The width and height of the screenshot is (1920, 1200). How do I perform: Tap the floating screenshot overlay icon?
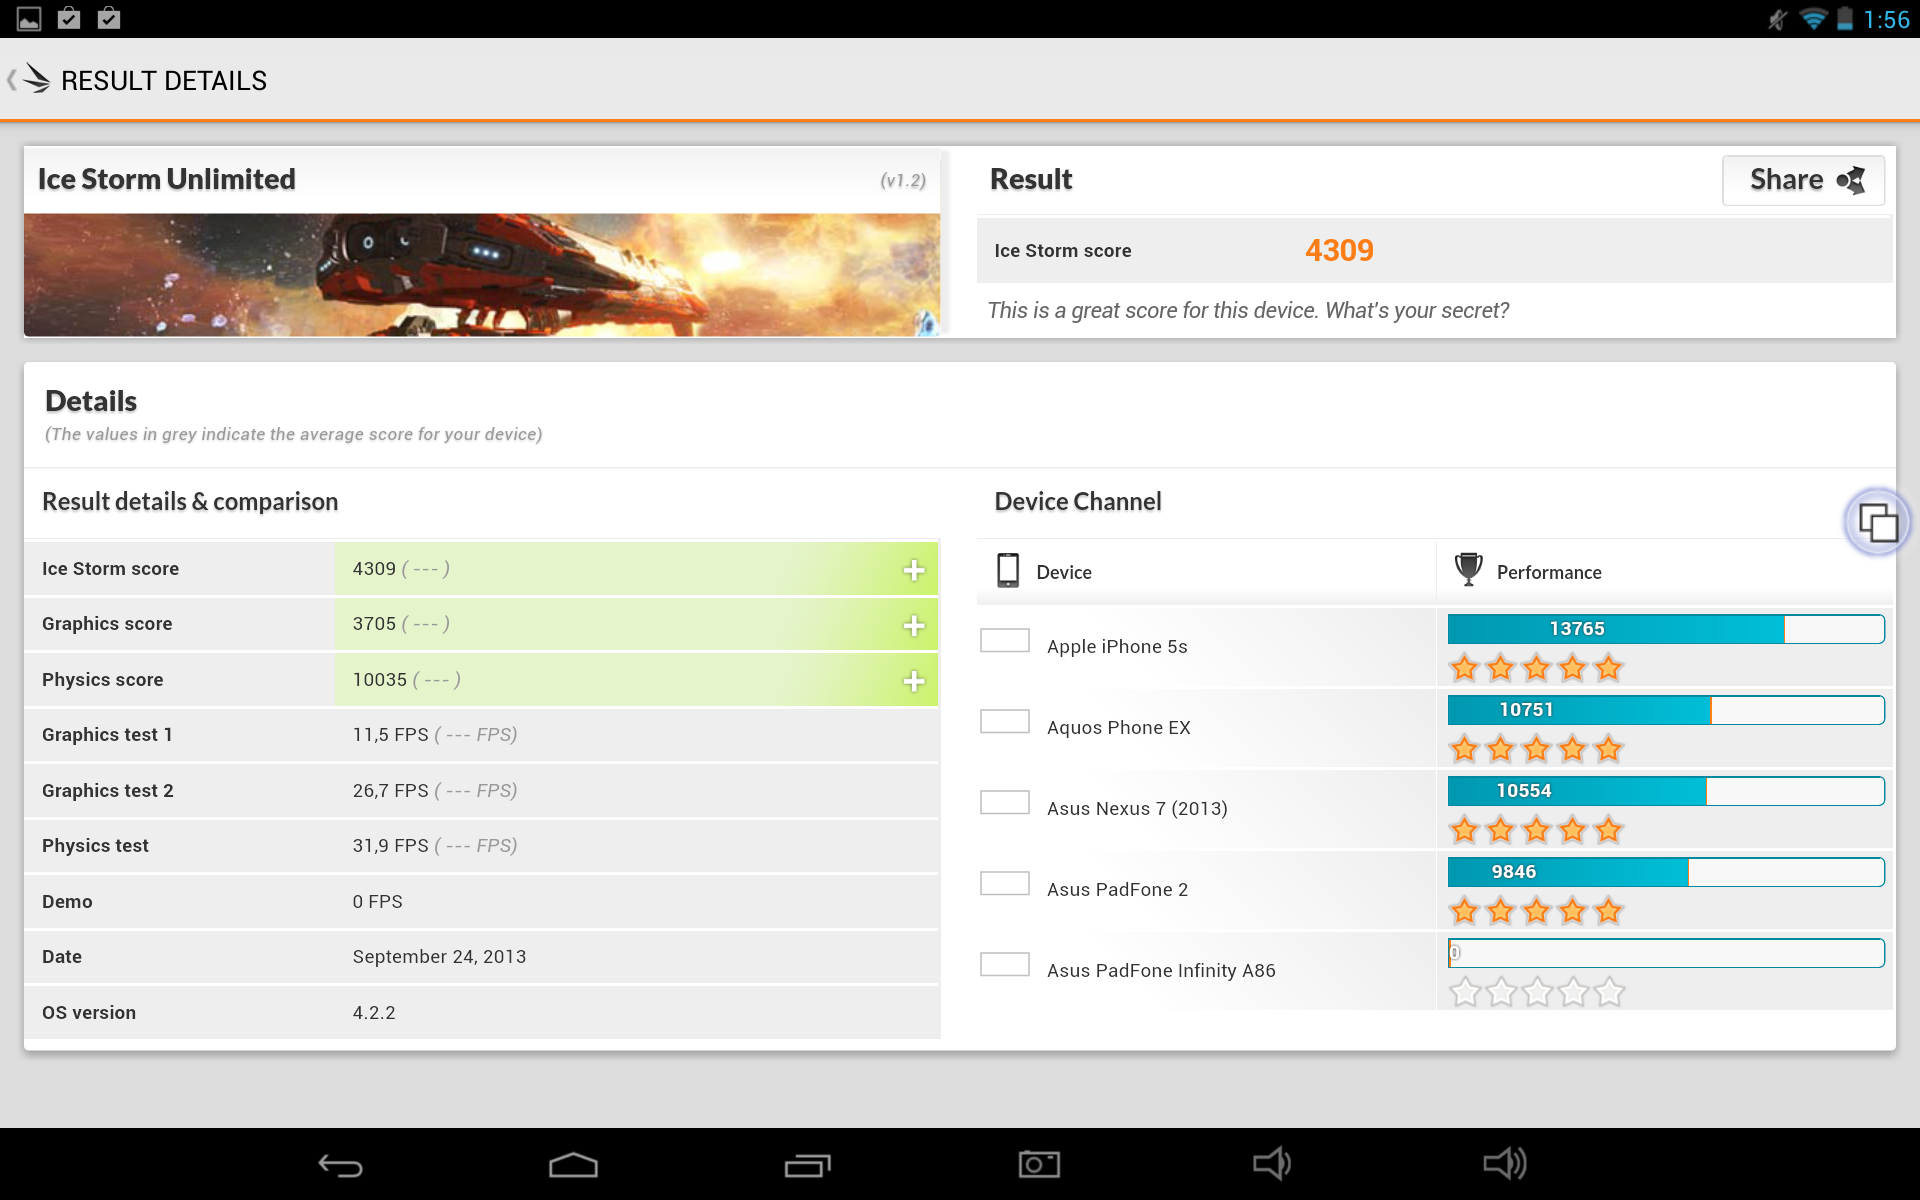coord(1877,522)
